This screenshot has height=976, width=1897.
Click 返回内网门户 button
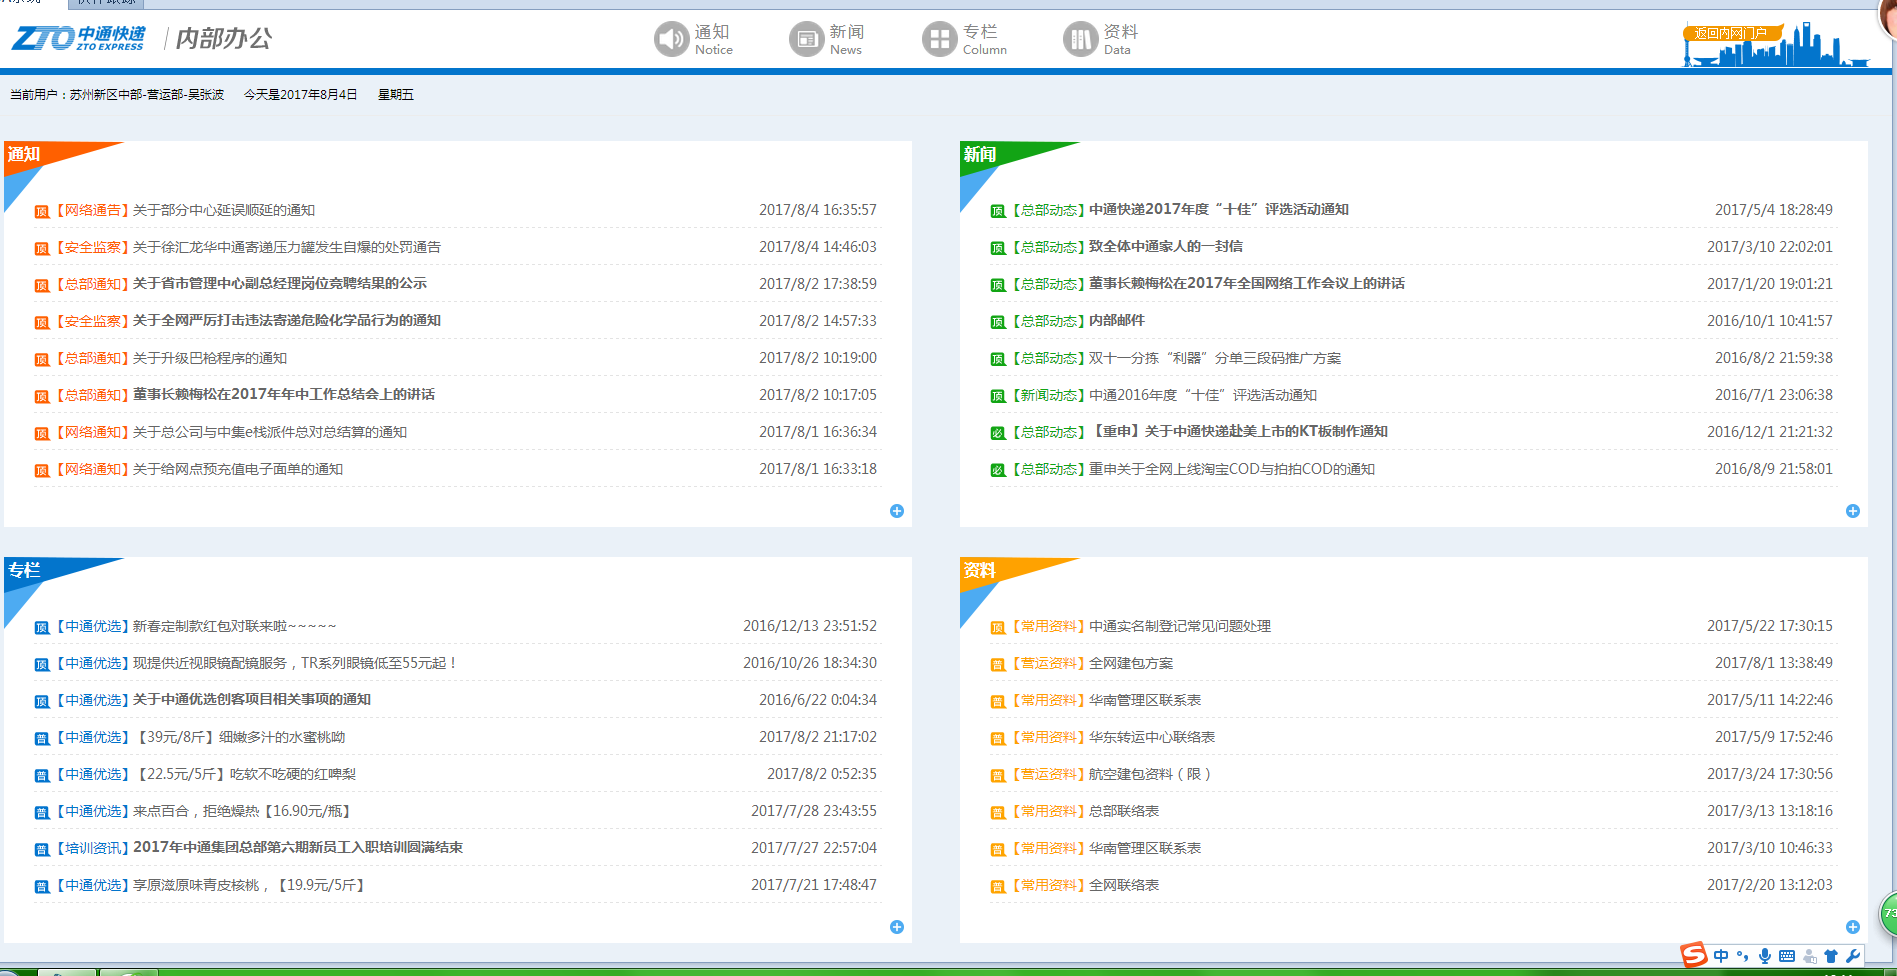(1731, 33)
